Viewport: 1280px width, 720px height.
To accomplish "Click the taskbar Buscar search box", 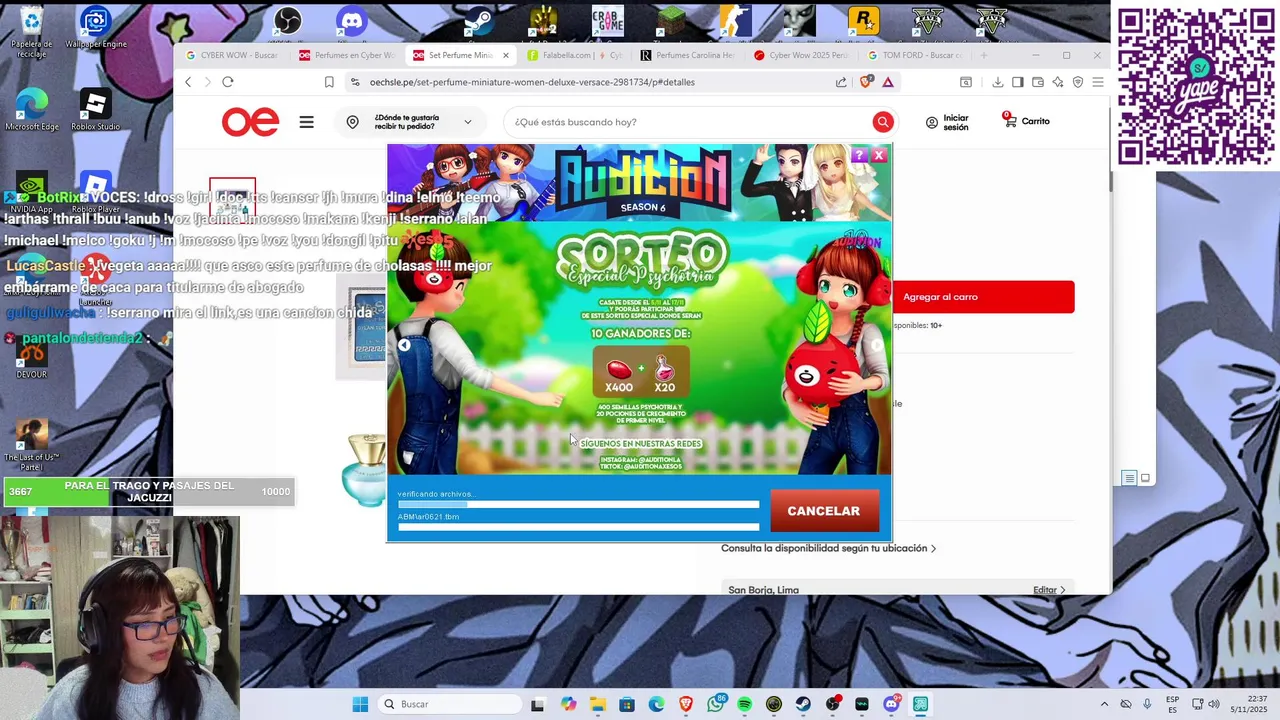I will (x=448, y=704).
